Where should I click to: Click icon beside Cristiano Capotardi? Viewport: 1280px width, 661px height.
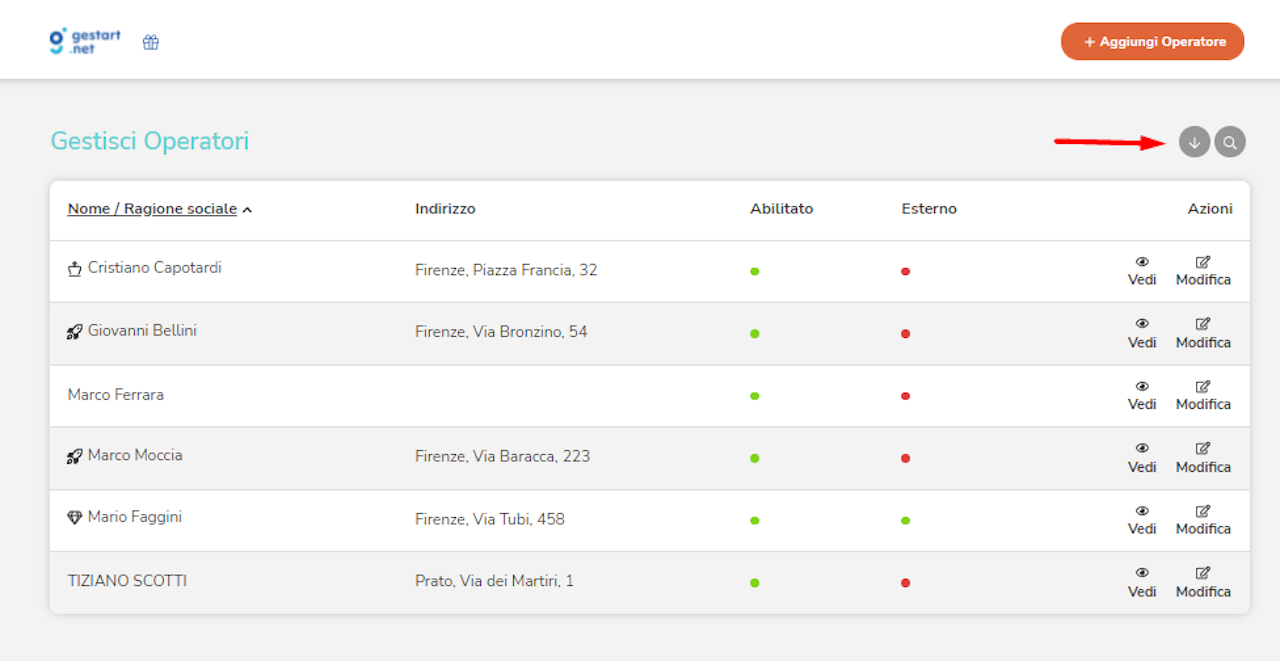click(75, 269)
